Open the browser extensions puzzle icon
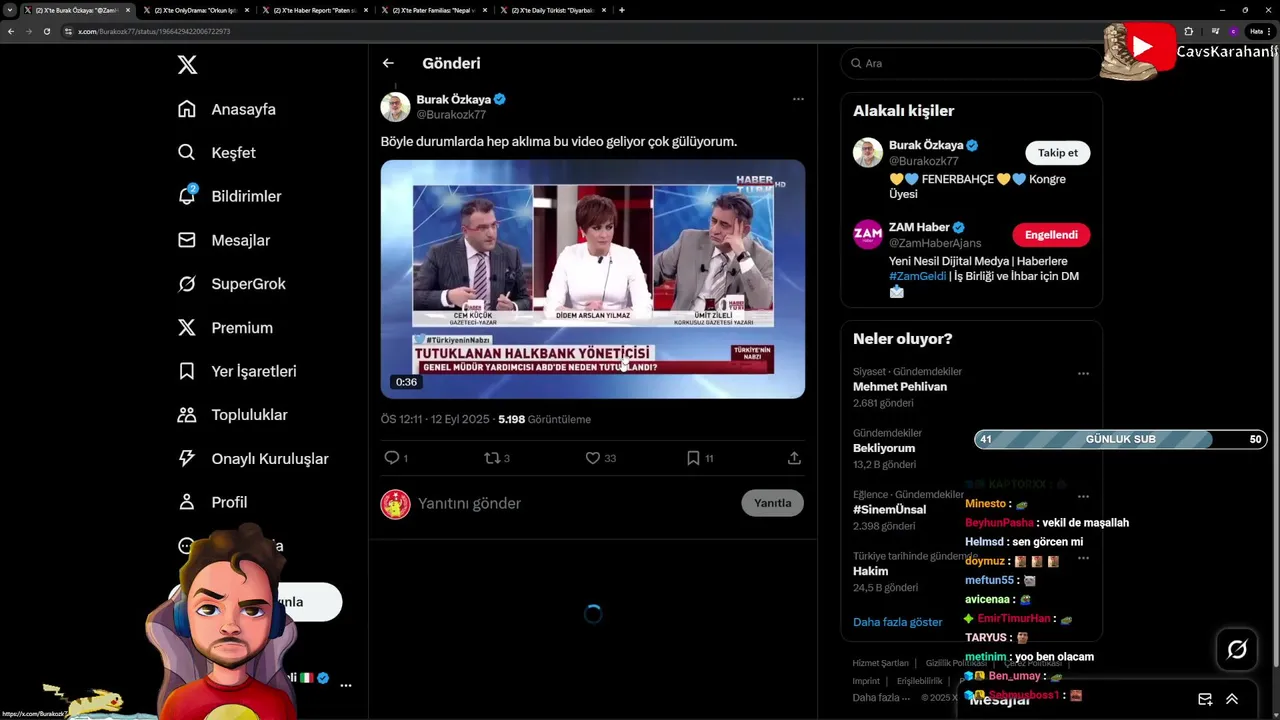 (1188, 31)
